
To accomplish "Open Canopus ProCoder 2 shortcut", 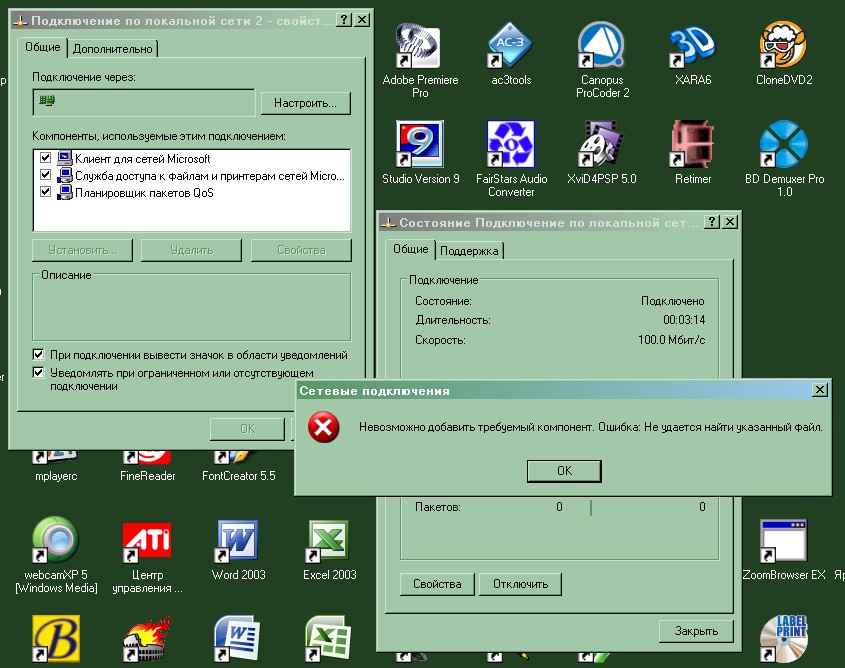I will pos(602,46).
